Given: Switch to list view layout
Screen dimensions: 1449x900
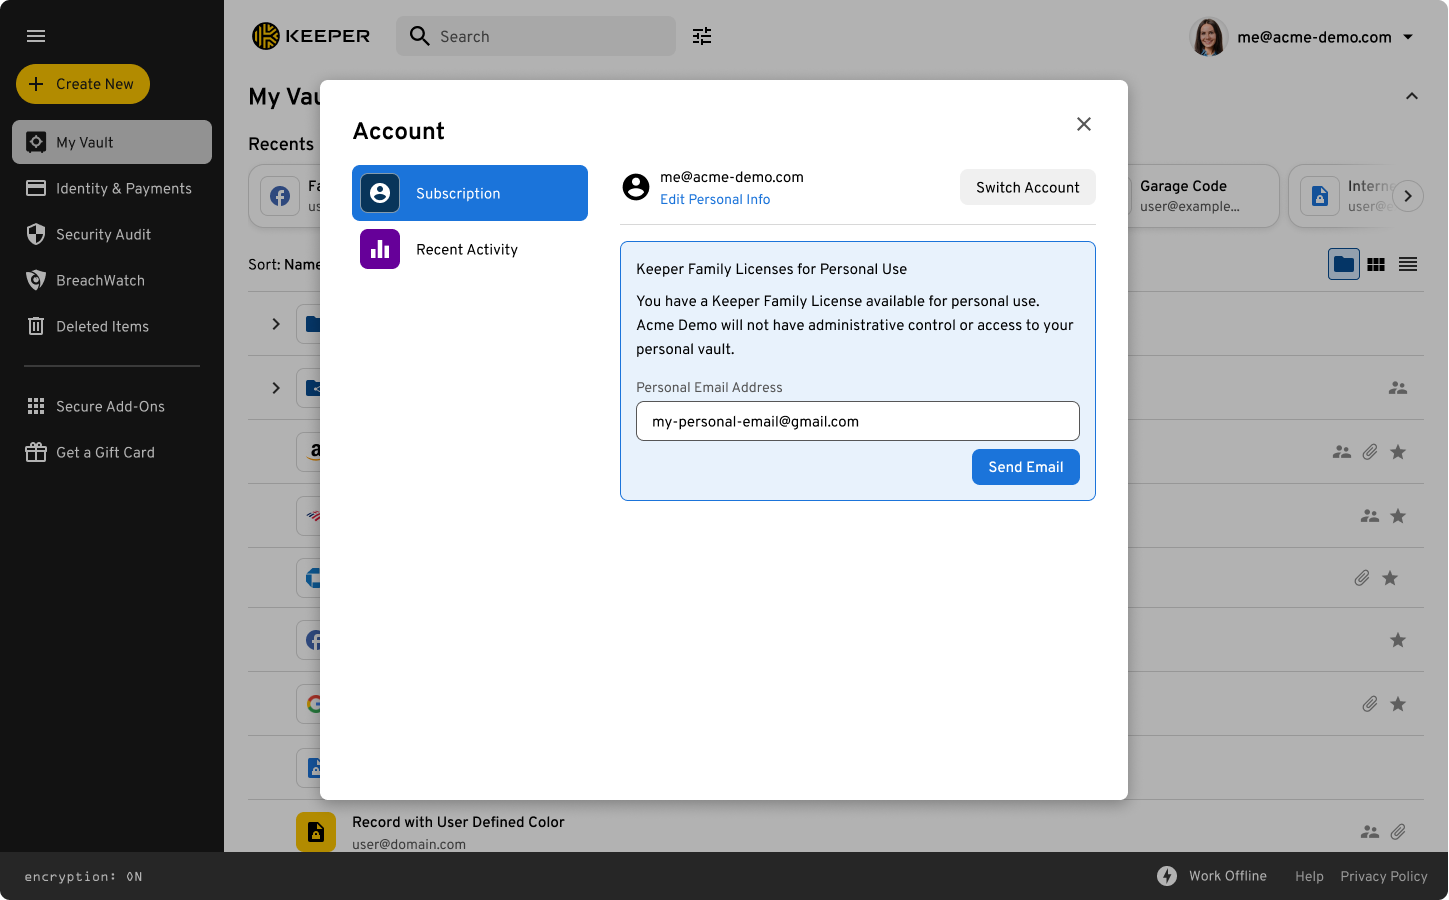Looking at the screenshot, I should [1408, 264].
